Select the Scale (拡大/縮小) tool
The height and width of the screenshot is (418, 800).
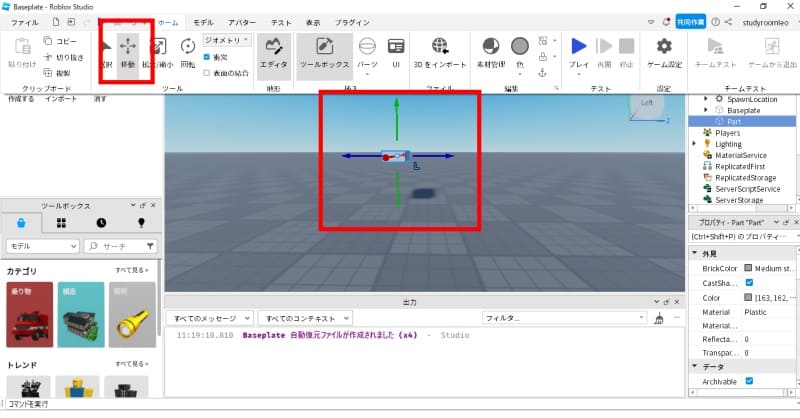(x=158, y=54)
